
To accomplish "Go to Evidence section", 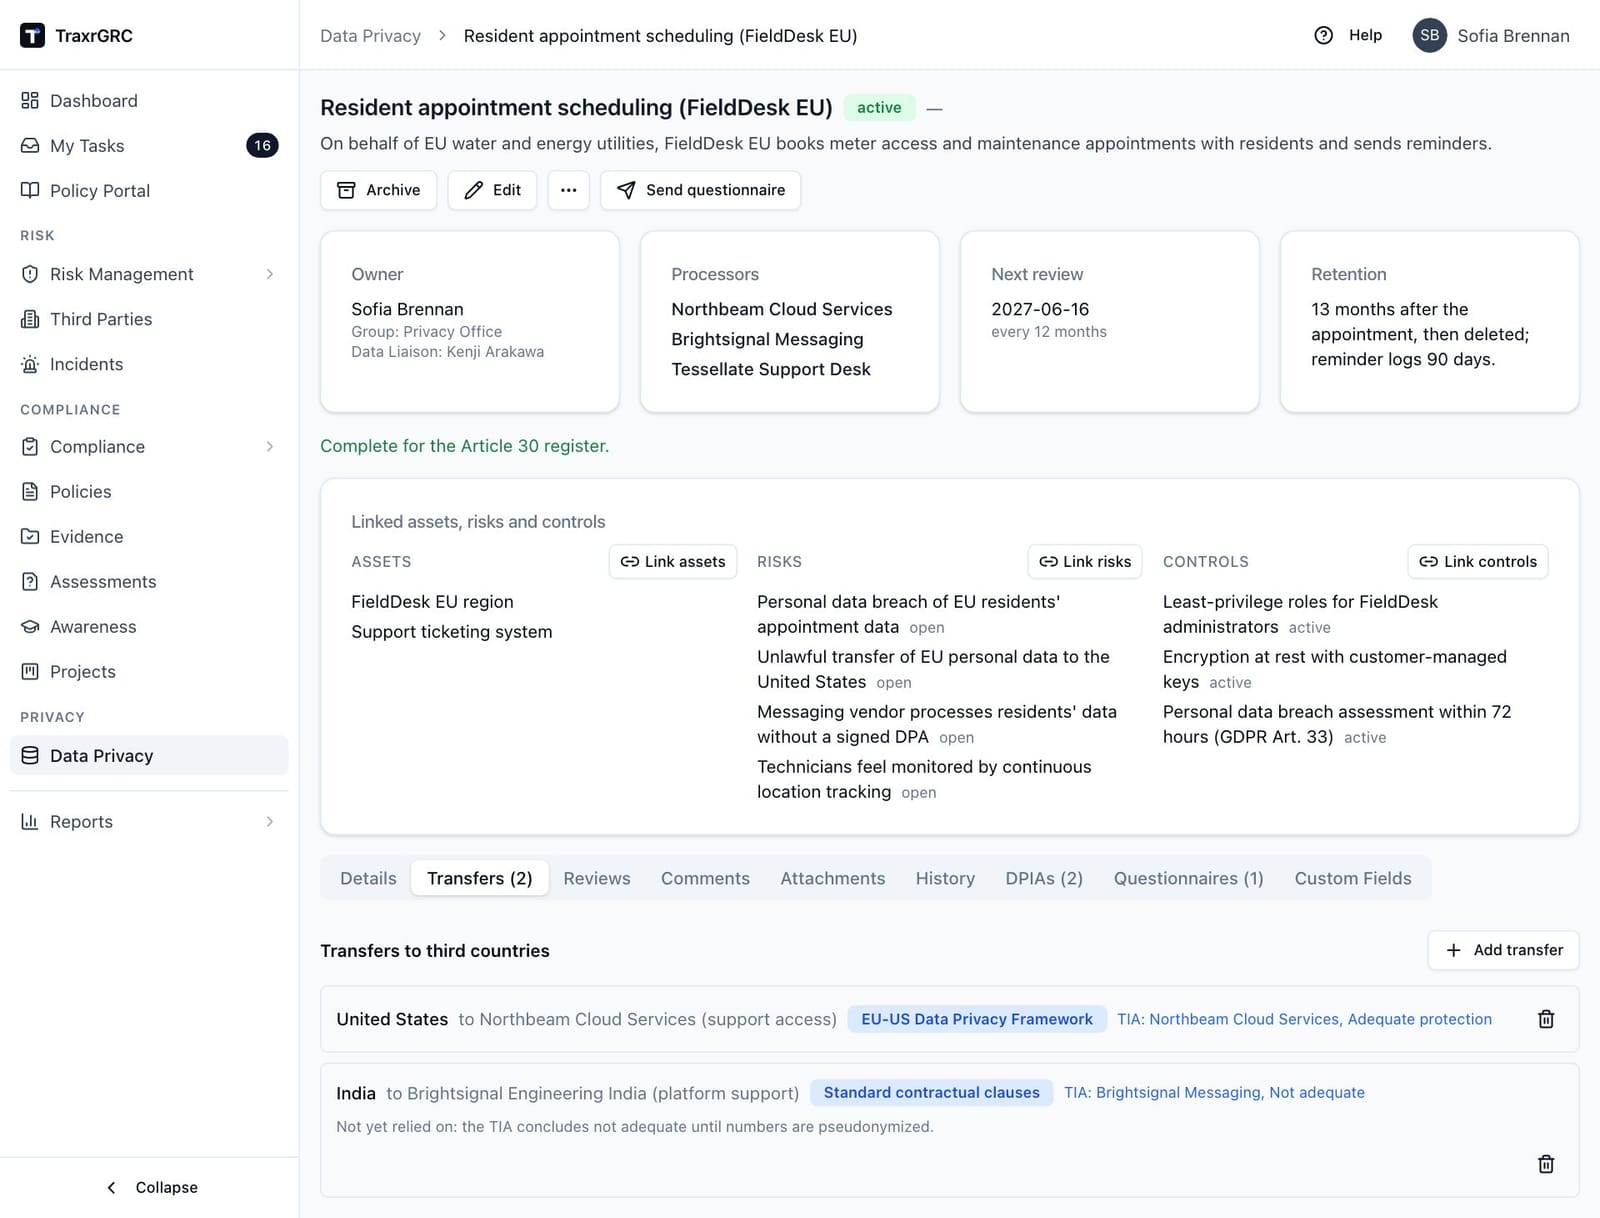I will [x=149, y=537].
